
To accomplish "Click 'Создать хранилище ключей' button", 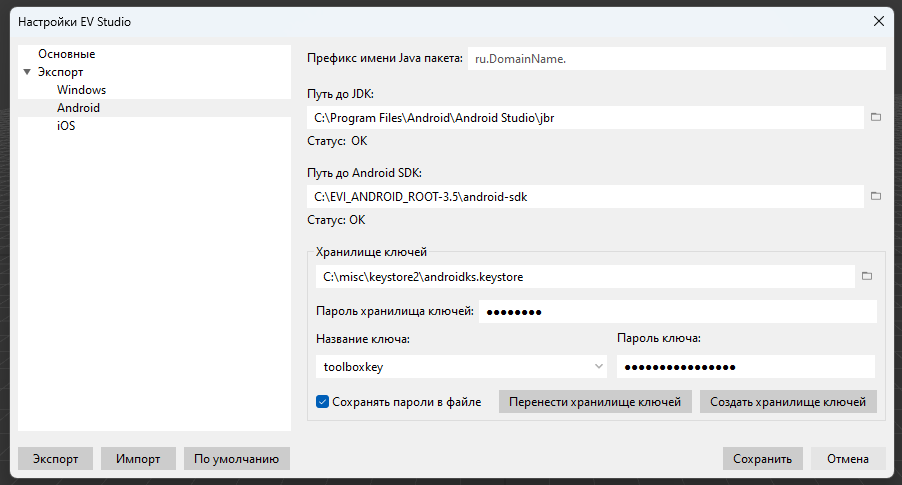I will click(x=788, y=402).
